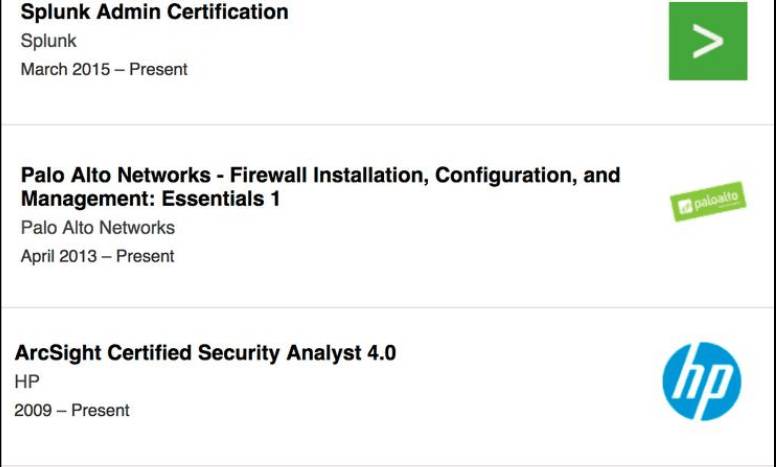
Task: Select the Palo Alto Networks issuer name
Action: (97, 228)
